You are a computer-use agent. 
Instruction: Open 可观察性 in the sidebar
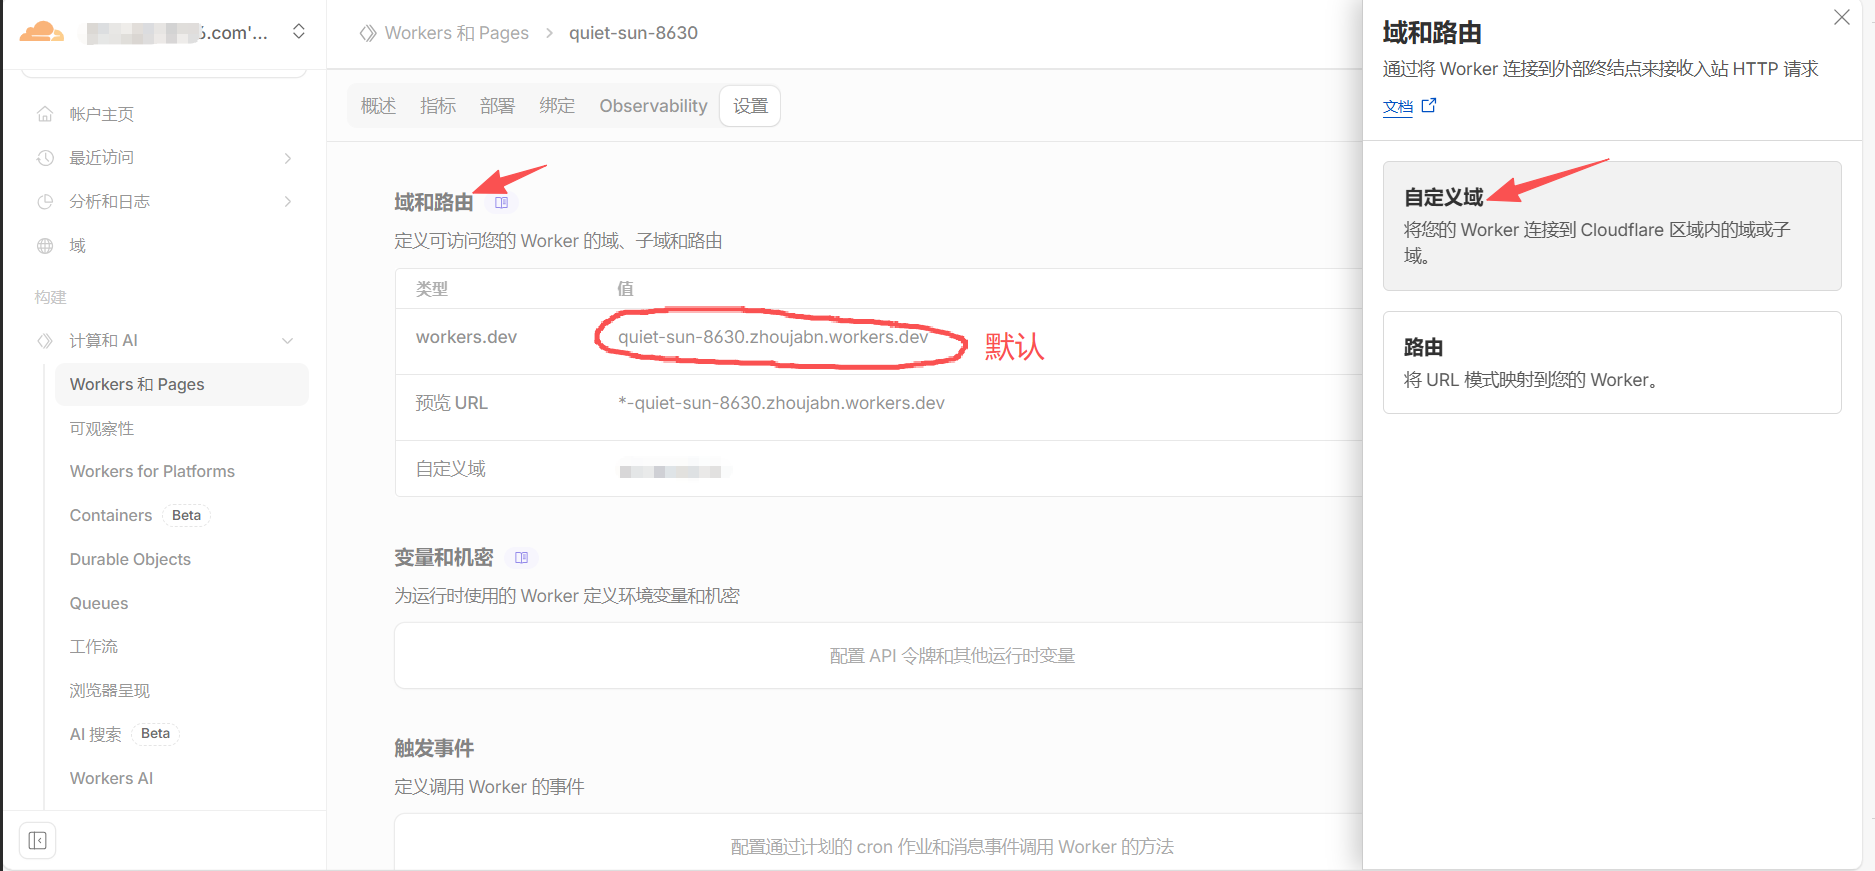click(101, 428)
